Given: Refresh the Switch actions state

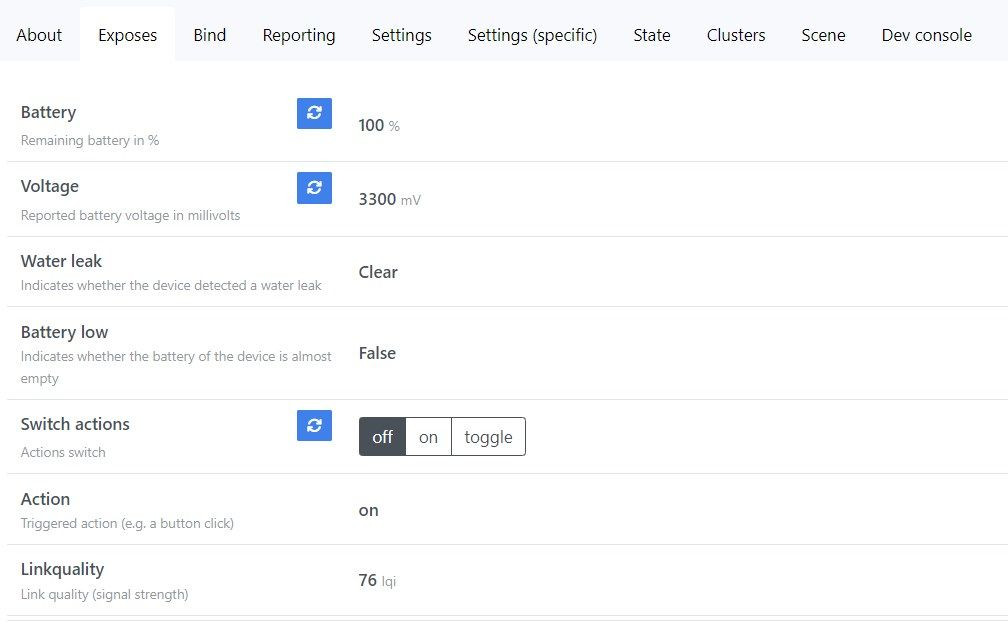Looking at the screenshot, I should coord(314,425).
